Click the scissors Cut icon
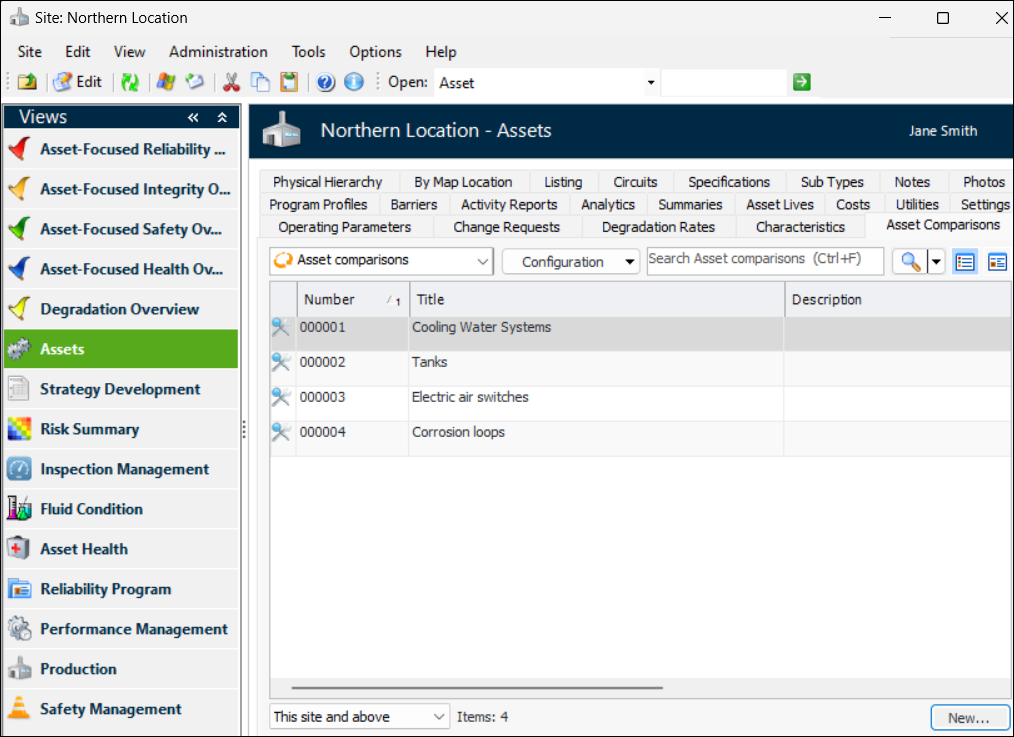The width and height of the screenshot is (1014, 737). pyautogui.click(x=231, y=83)
